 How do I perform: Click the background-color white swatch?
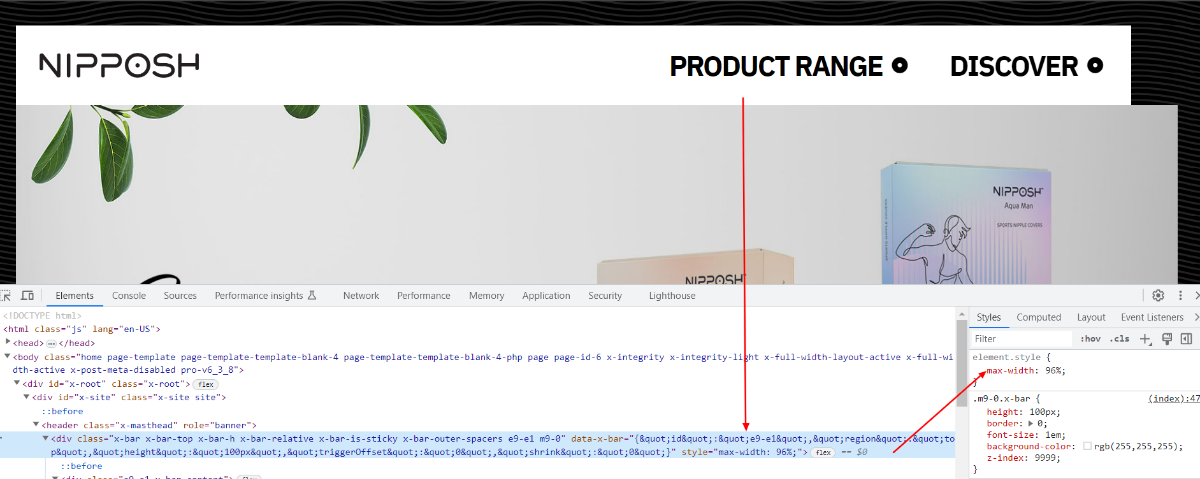tap(1087, 445)
